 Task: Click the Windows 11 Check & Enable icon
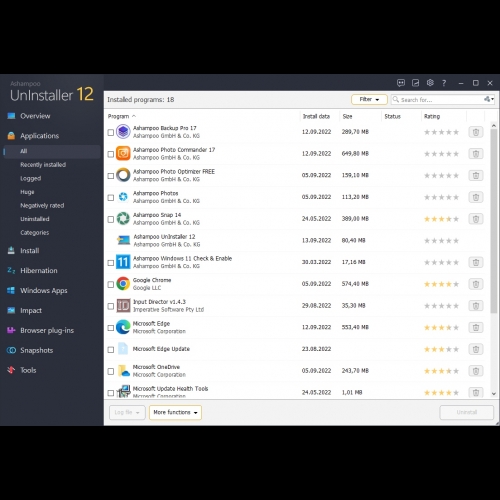click(123, 262)
